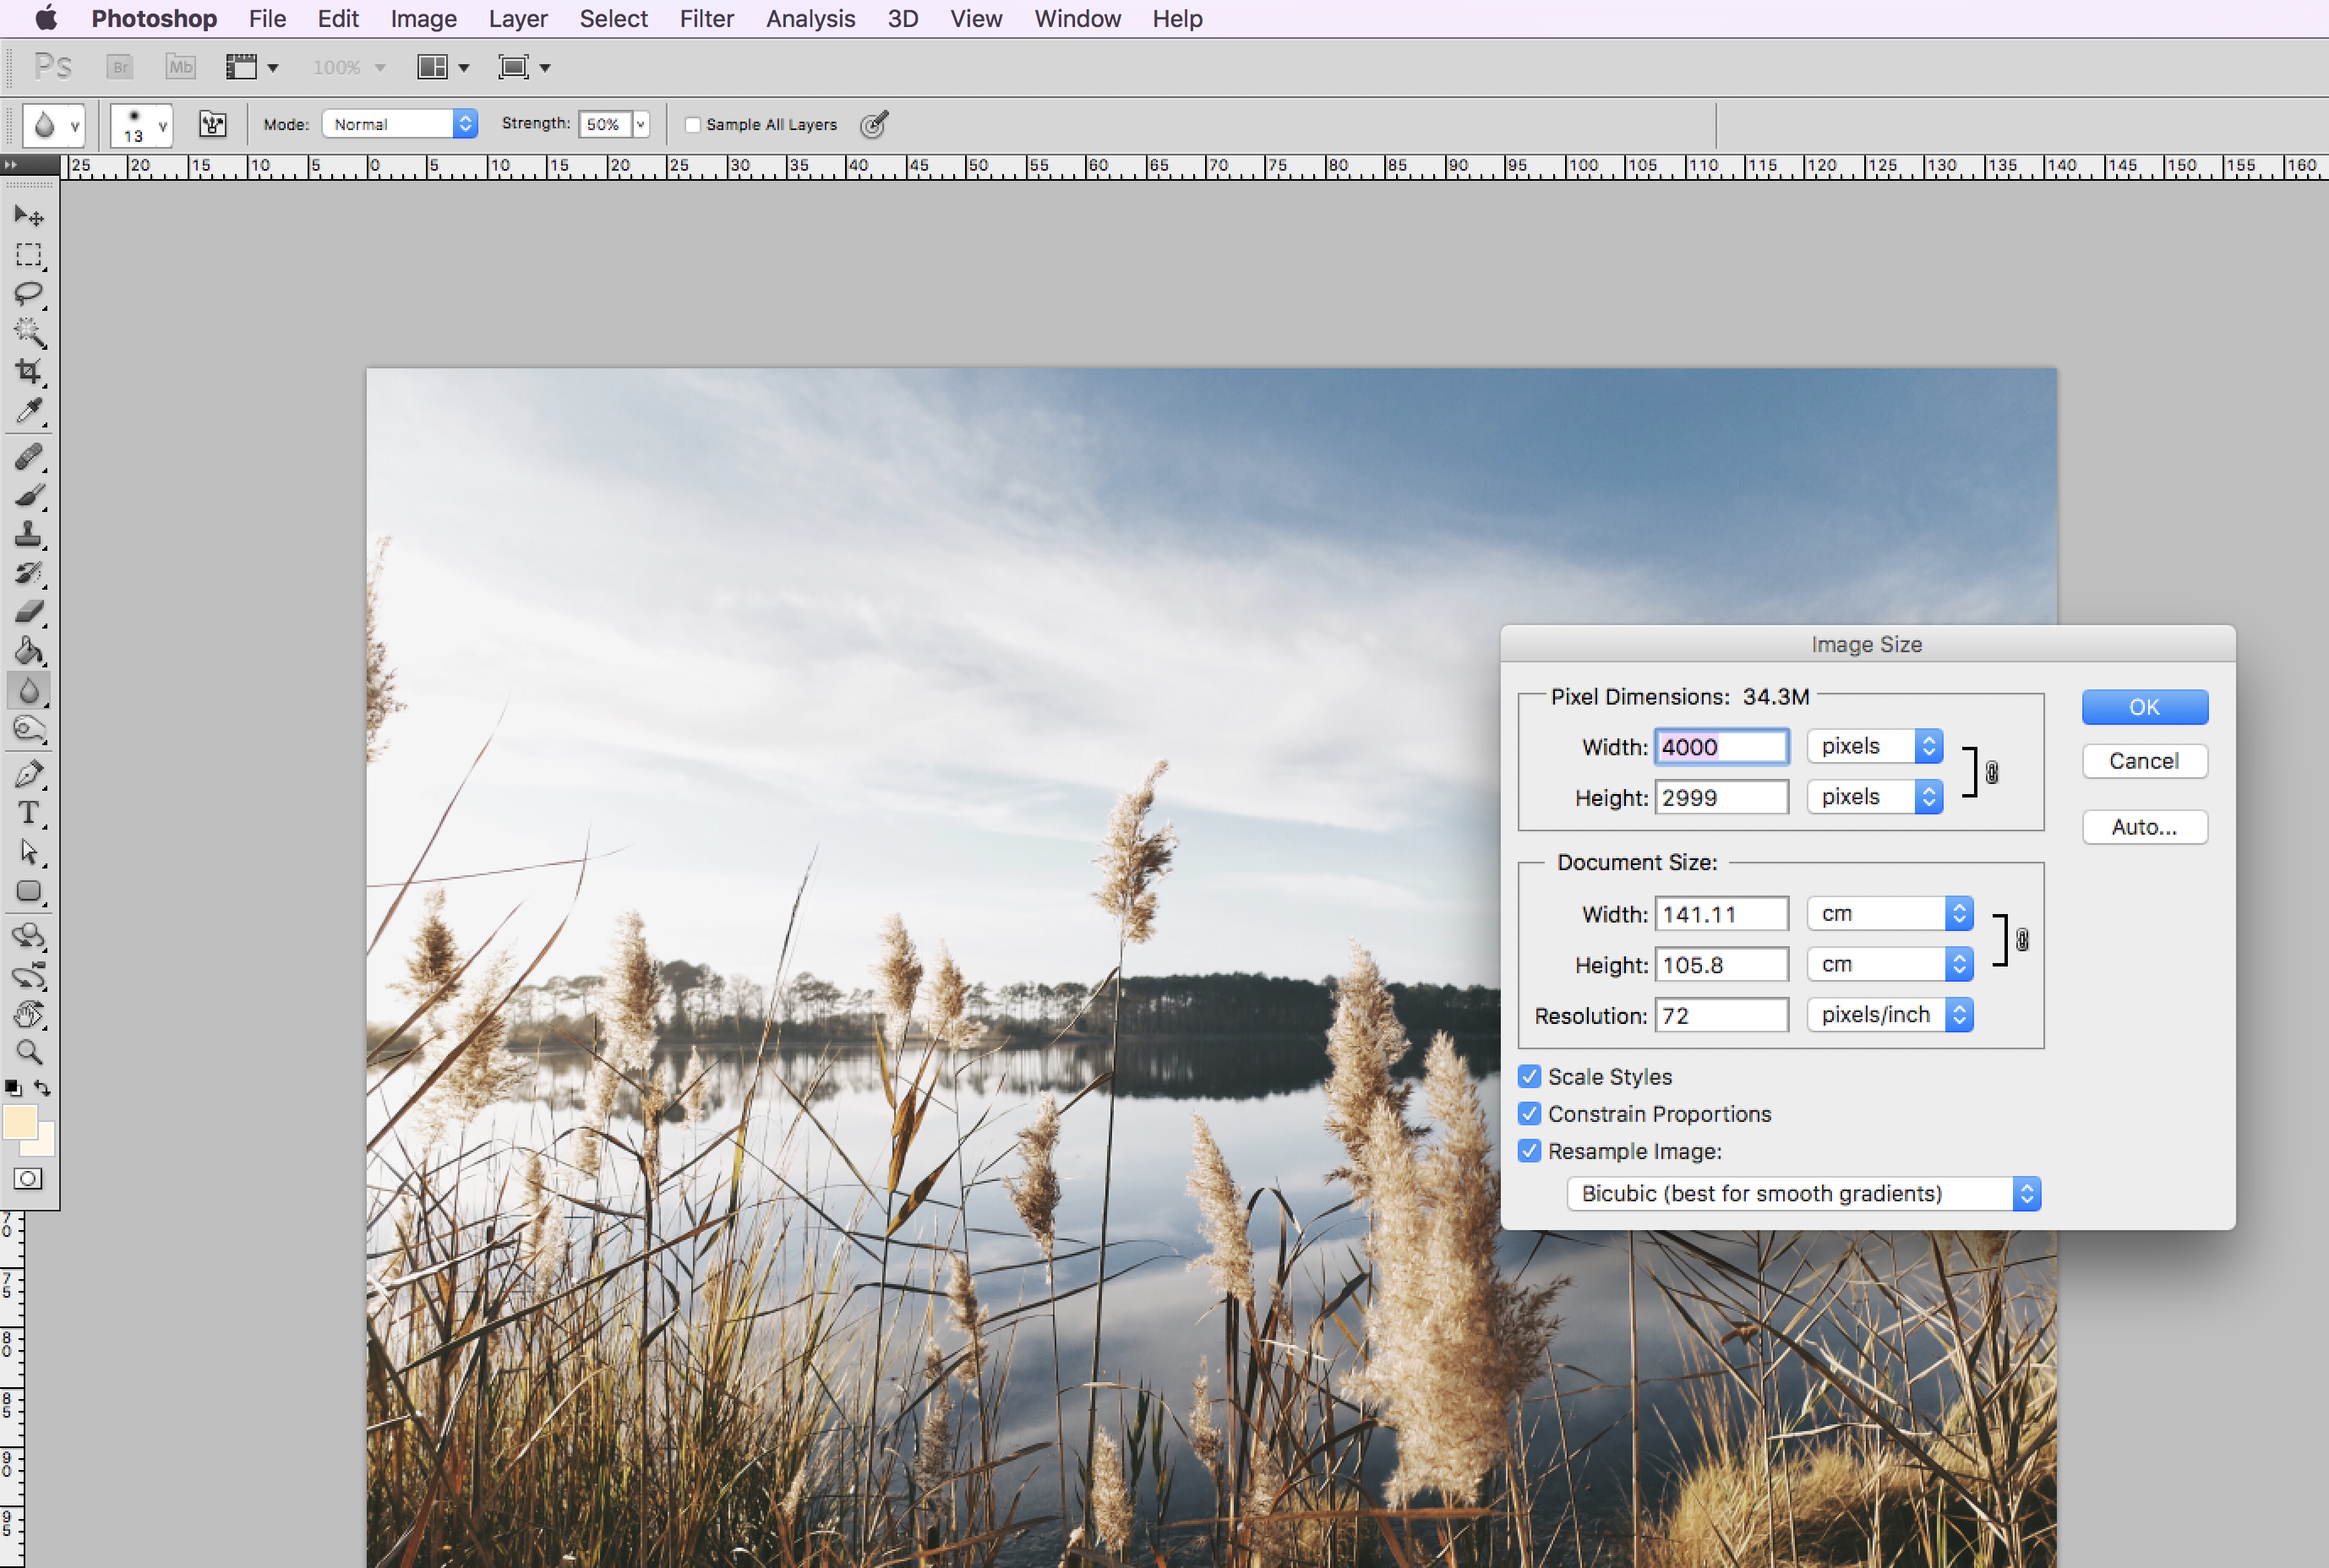This screenshot has height=1568, width=2329.
Task: Open the Bicubic resample method dropdown
Action: point(1804,1194)
